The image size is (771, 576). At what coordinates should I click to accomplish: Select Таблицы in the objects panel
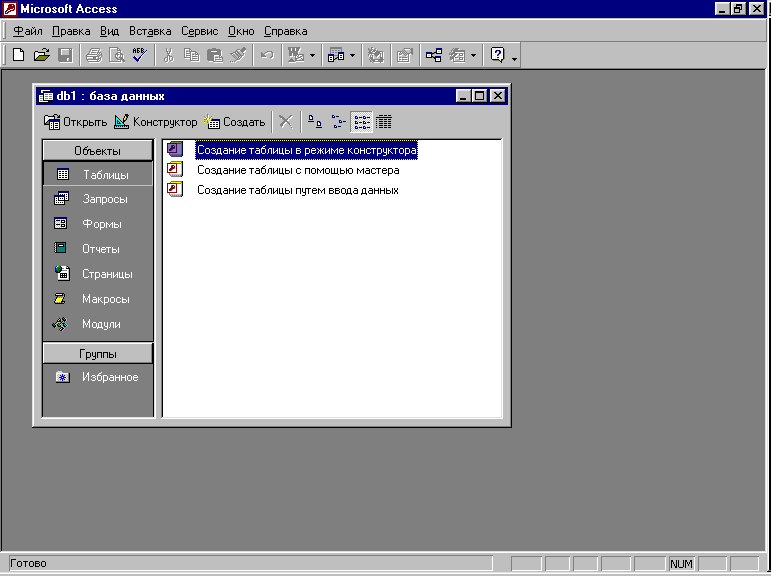click(x=98, y=175)
